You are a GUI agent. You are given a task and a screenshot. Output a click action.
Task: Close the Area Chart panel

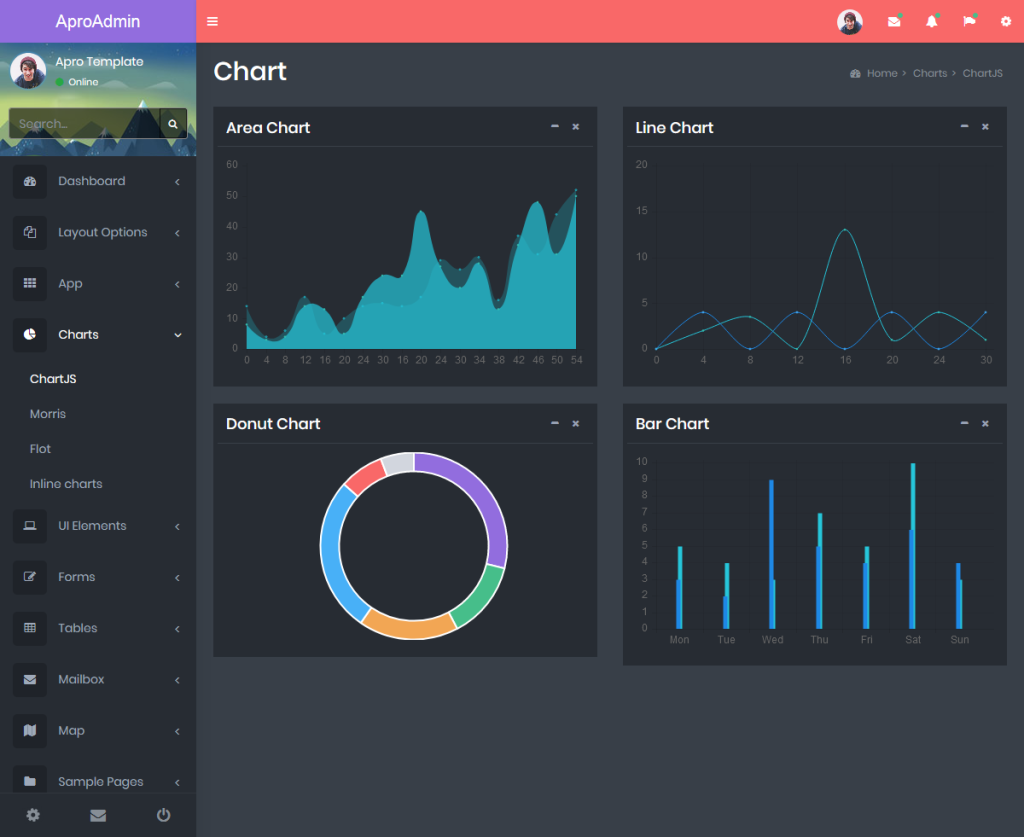tap(575, 127)
